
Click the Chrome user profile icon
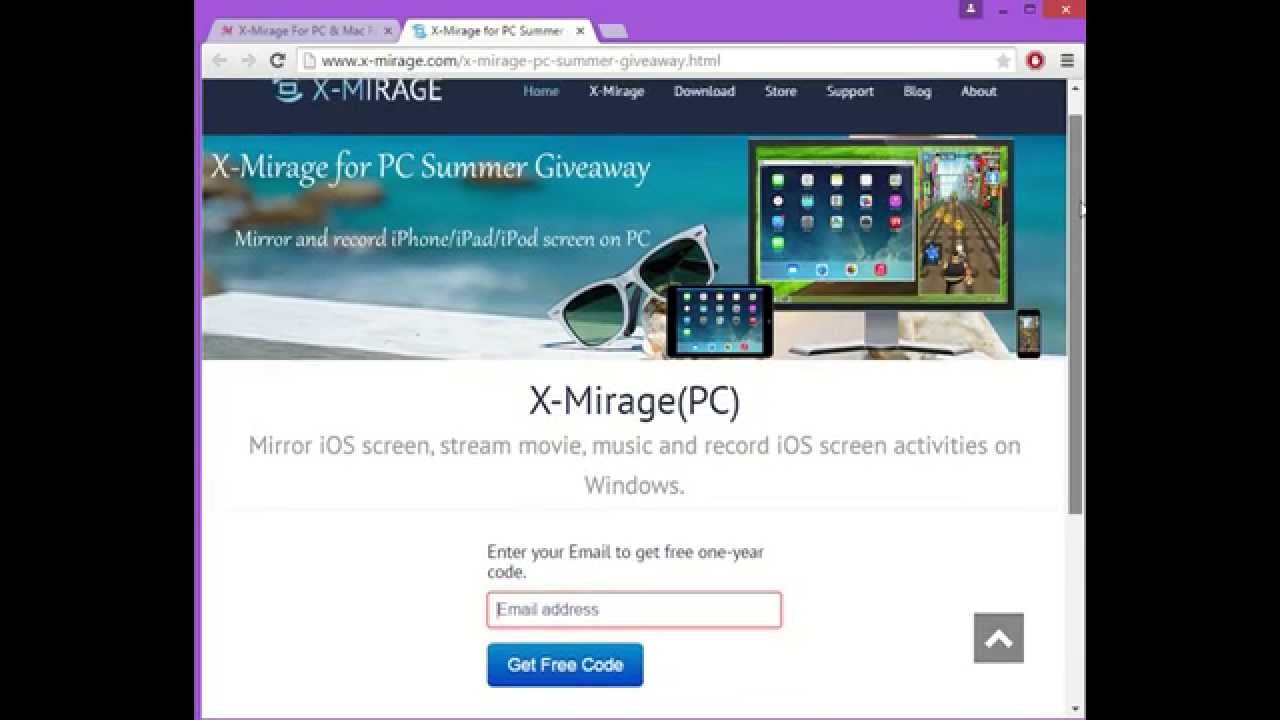pos(970,8)
